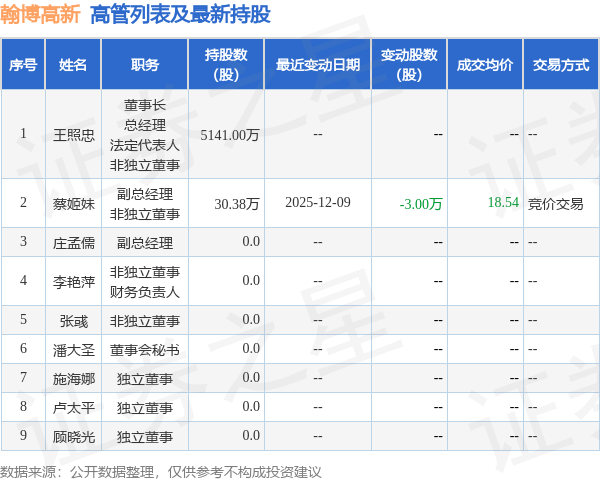The image size is (600, 481).
Task: Click the 变动股数(股) column header
Action: click(x=409, y=65)
